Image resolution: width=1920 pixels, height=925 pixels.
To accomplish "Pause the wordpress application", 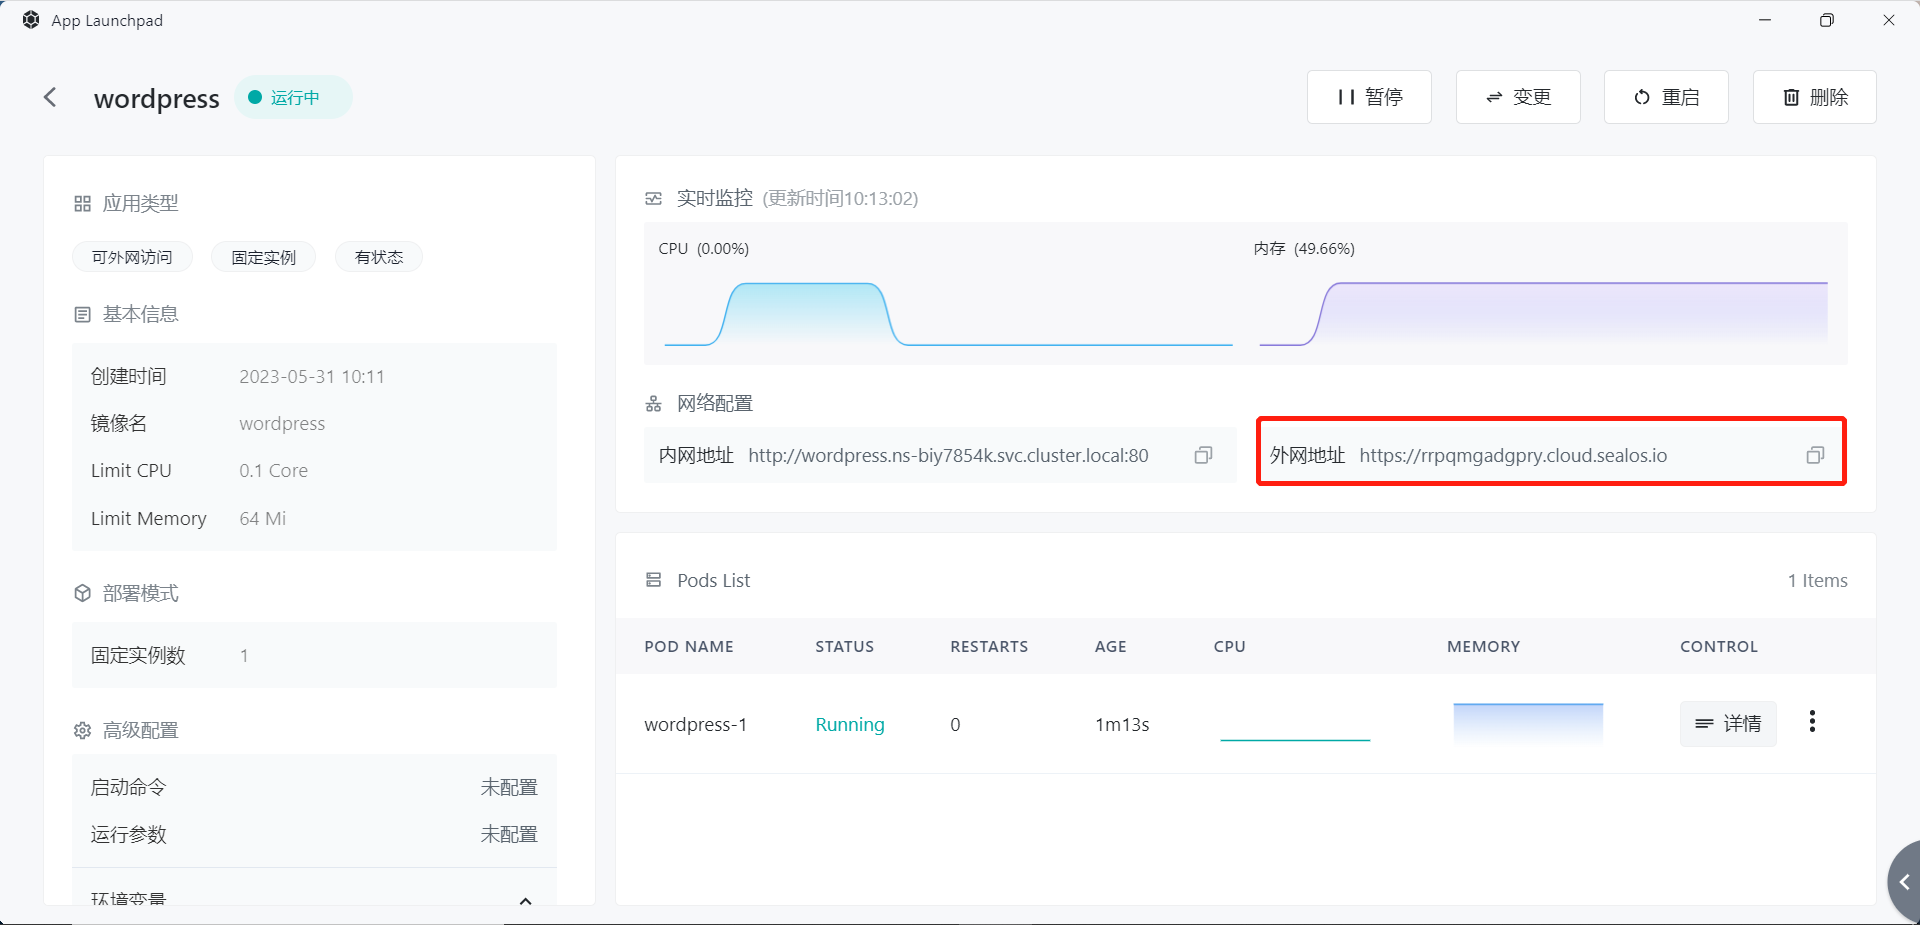I will coord(1369,97).
